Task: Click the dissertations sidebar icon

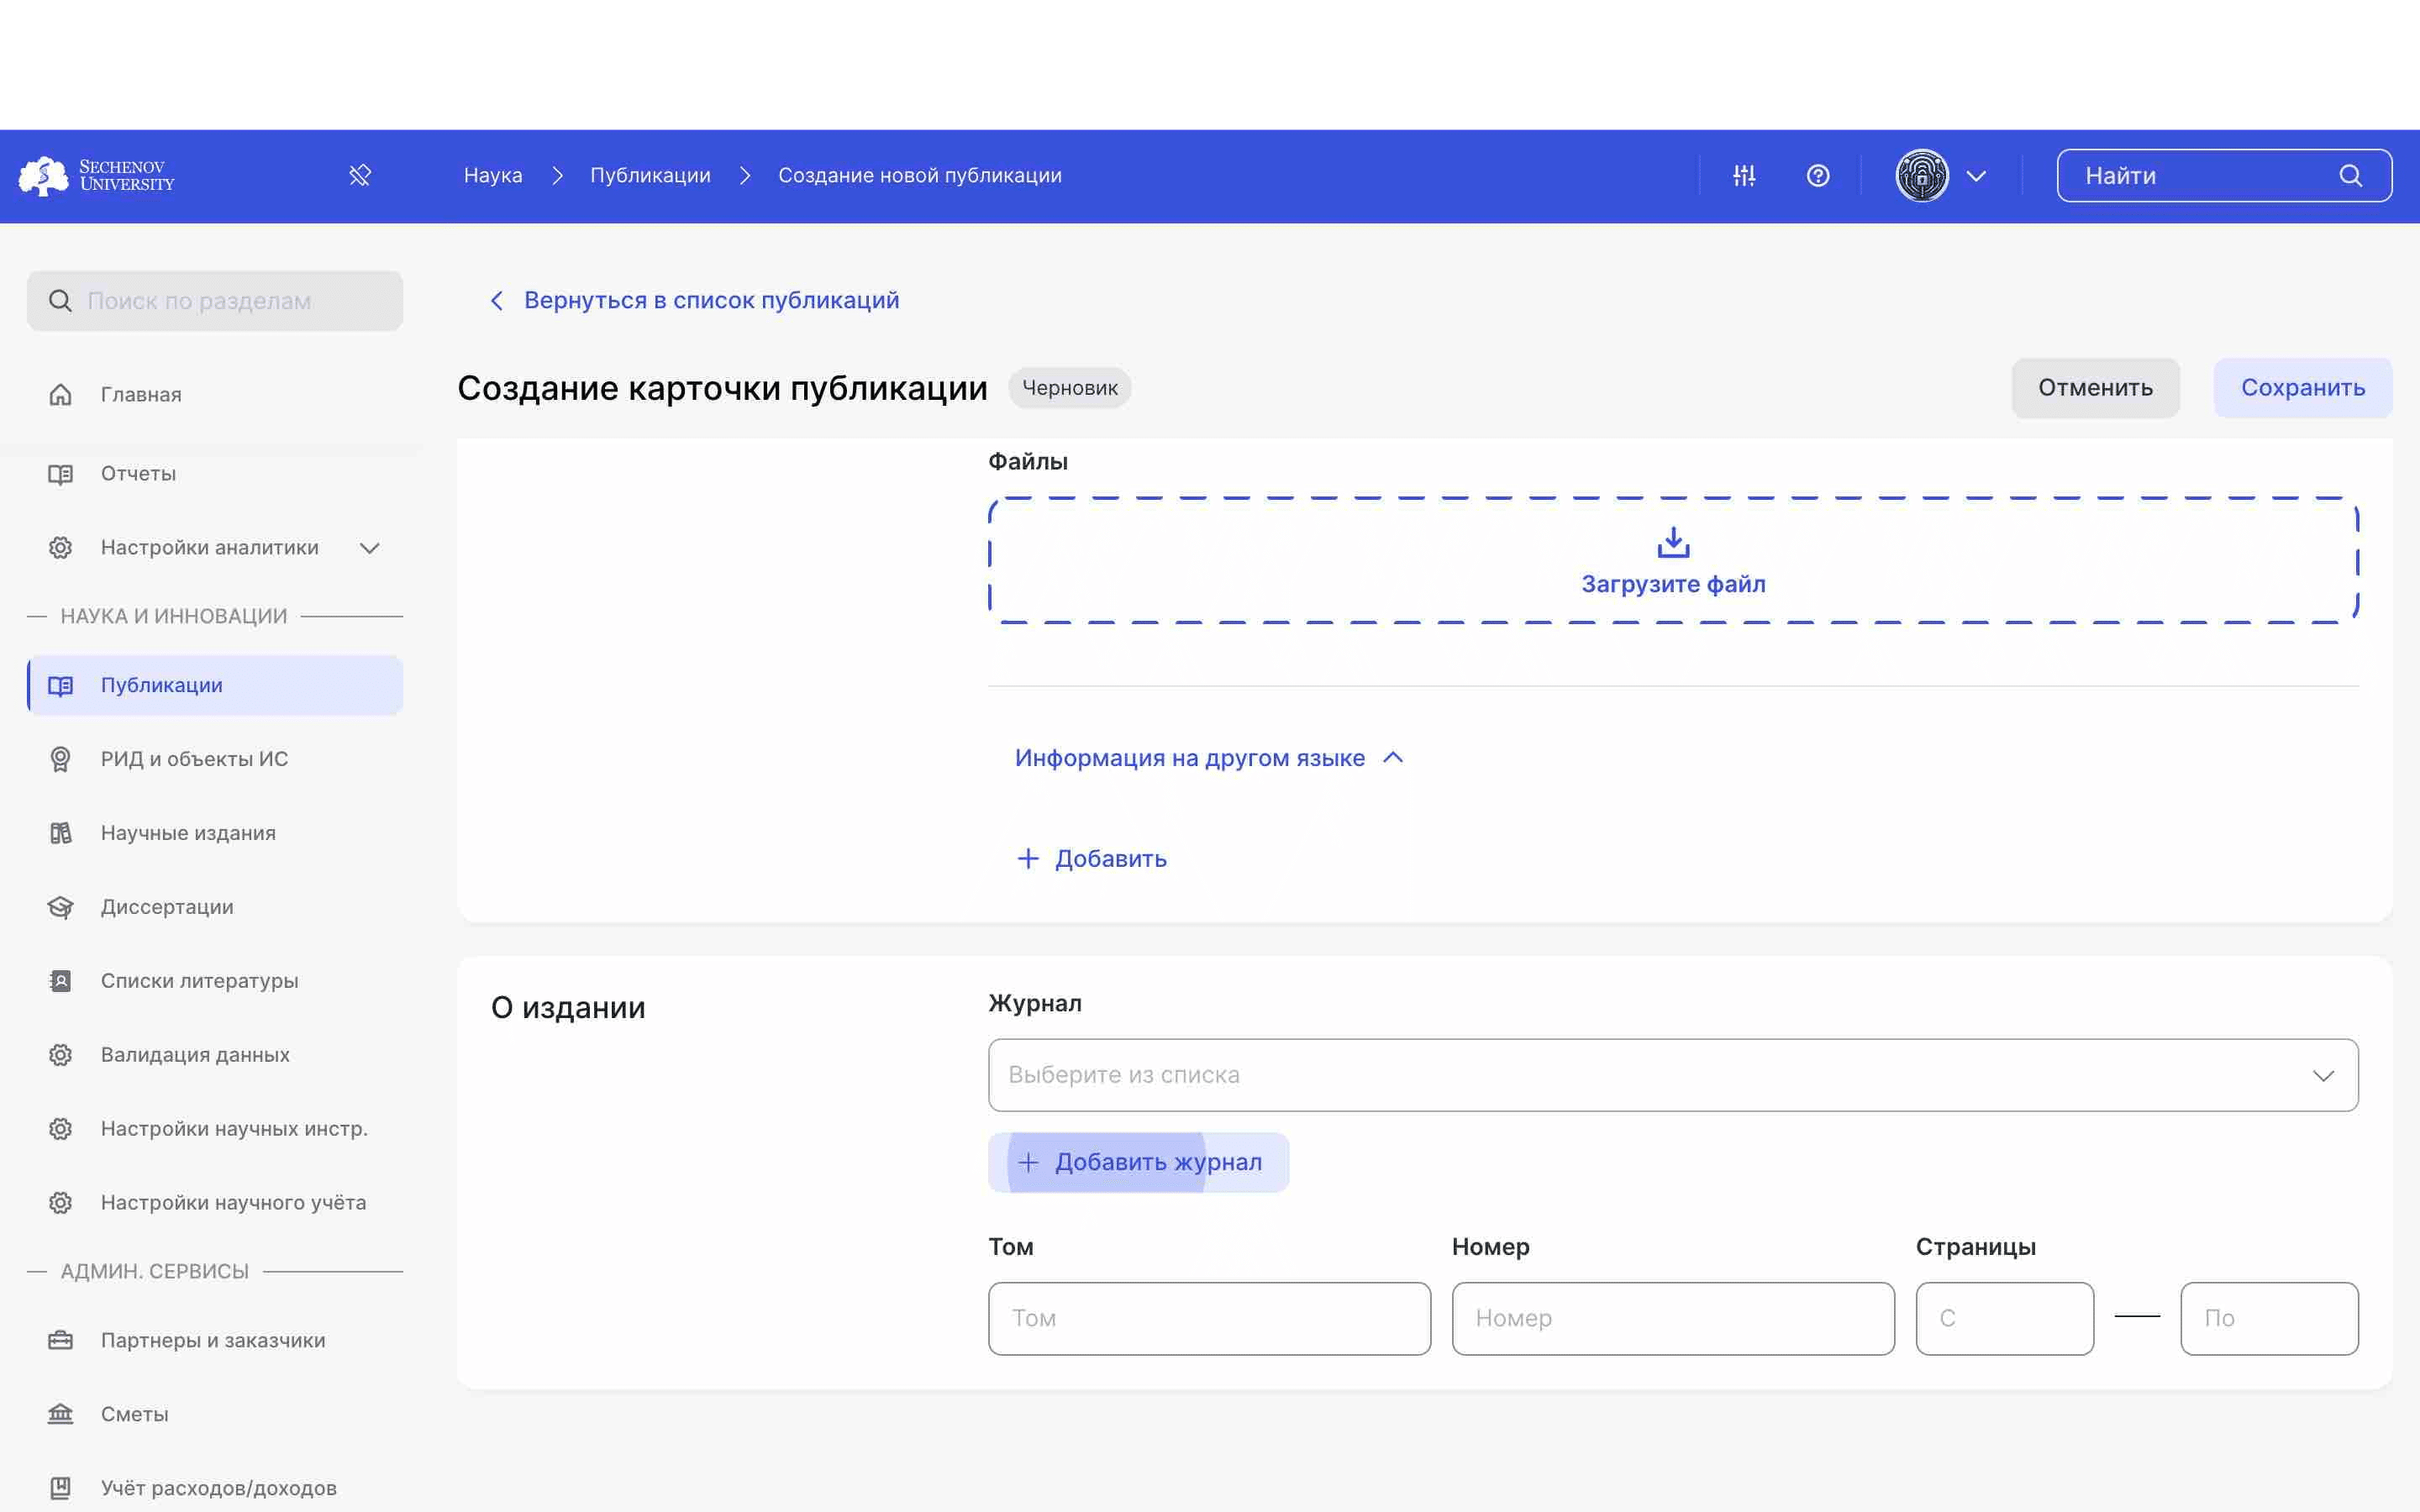Action: tap(59, 906)
